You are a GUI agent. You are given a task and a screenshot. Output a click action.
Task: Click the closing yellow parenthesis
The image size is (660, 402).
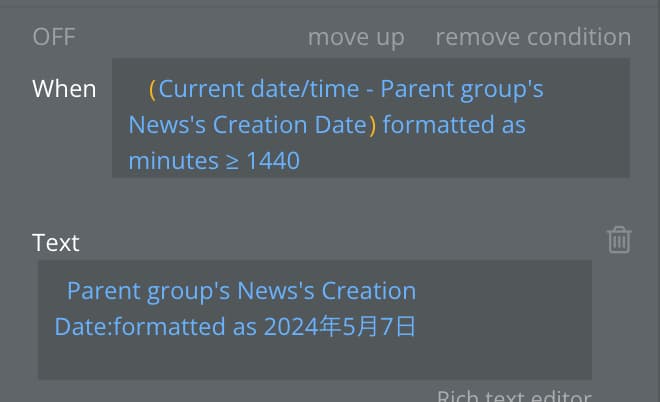pos(372,126)
